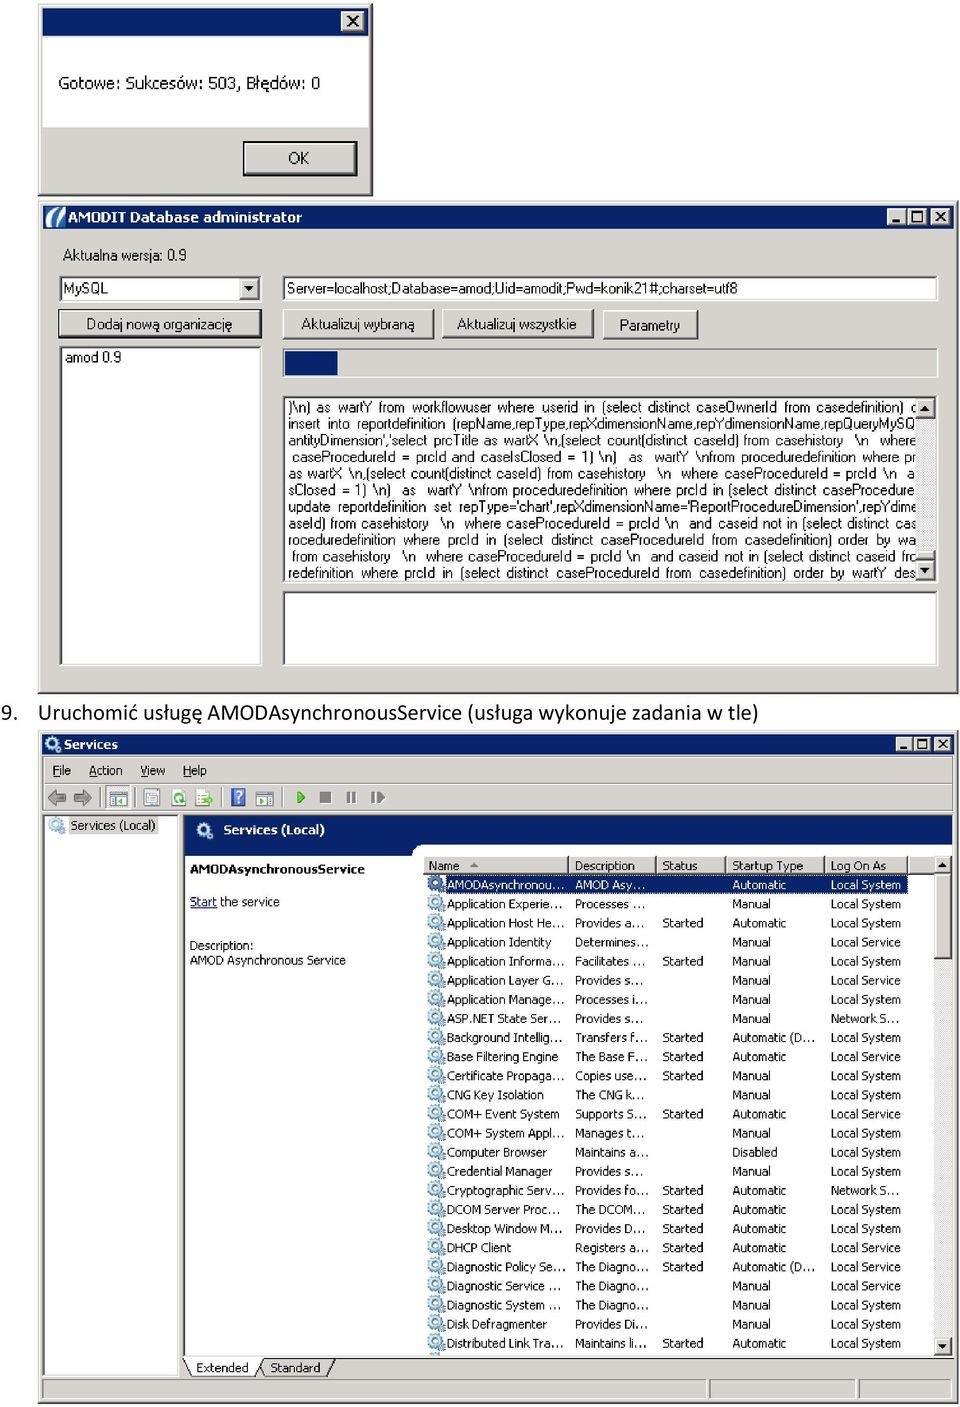The height and width of the screenshot is (1407, 960).
Task: Open the File menu in Services
Action: [62, 770]
